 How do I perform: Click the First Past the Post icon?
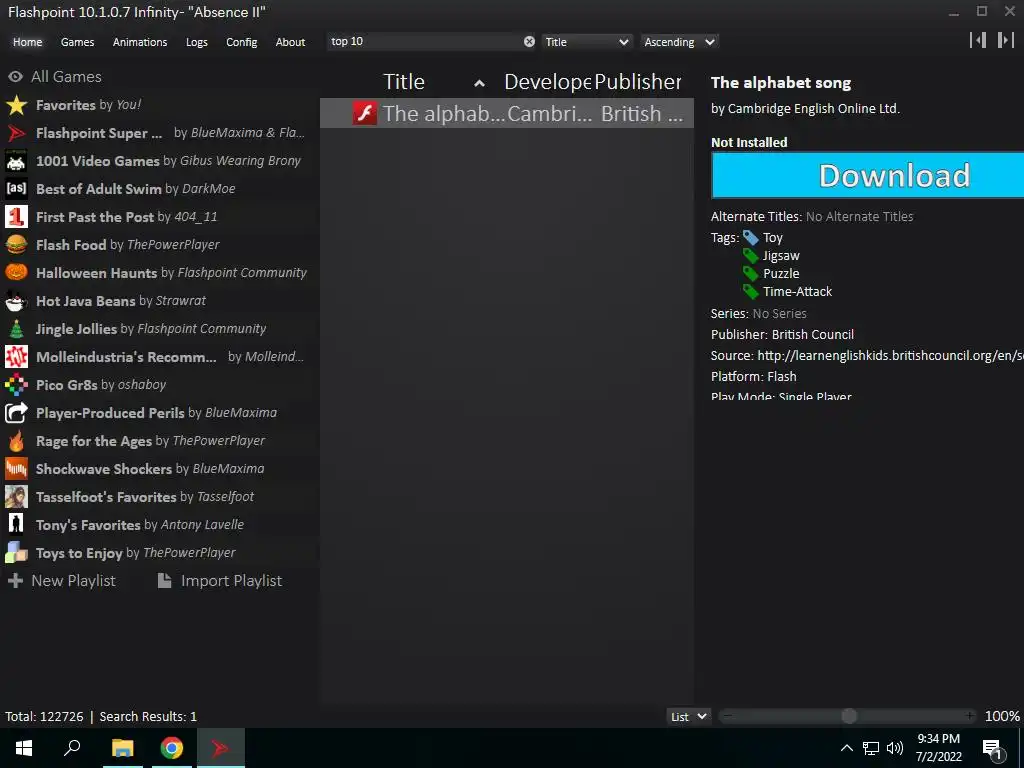point(16,217)
